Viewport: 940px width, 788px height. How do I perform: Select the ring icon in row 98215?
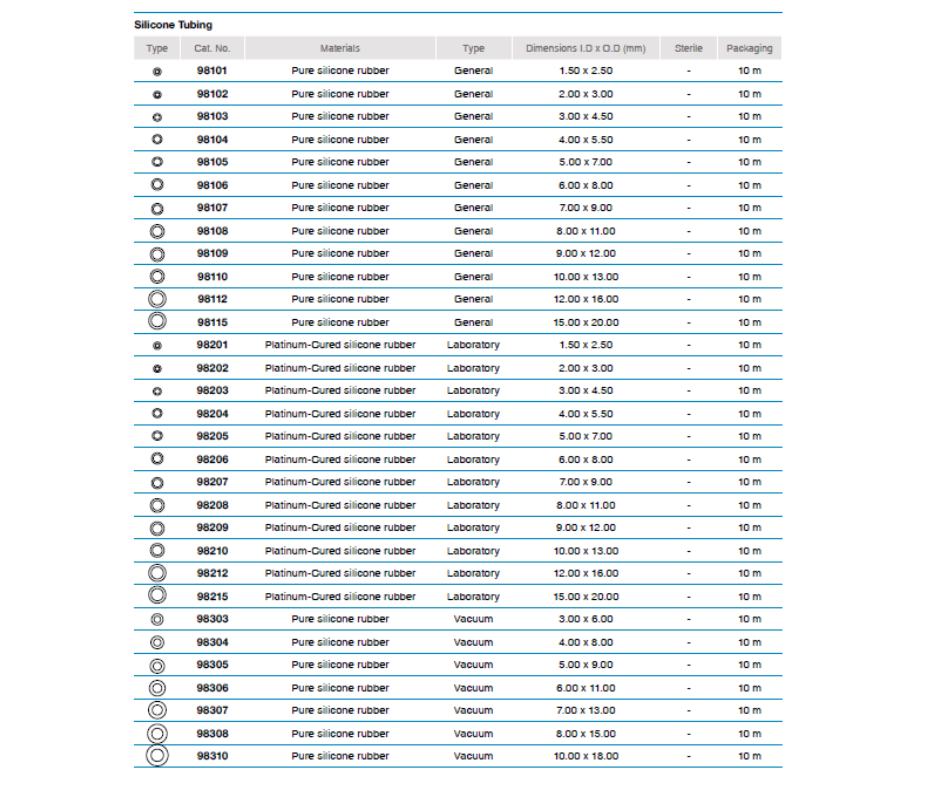pyautogui.click(x=157, y=596)
